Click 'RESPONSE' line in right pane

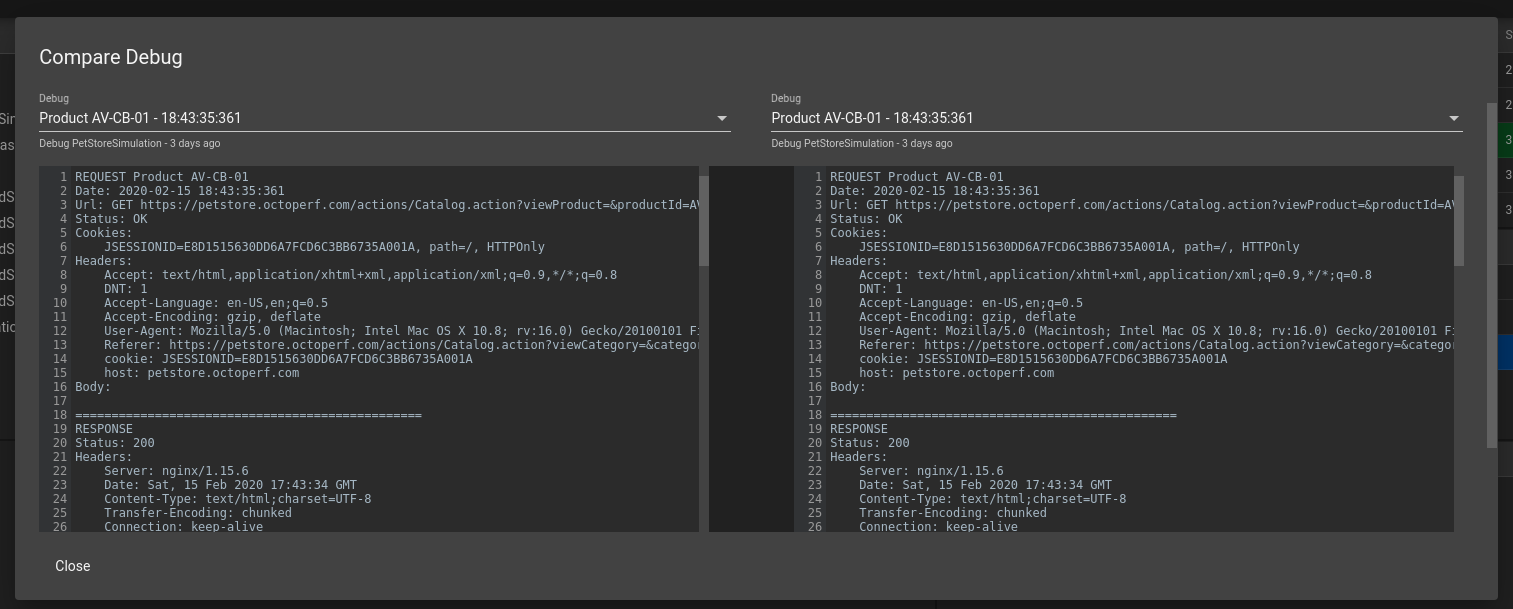[859, 429]
